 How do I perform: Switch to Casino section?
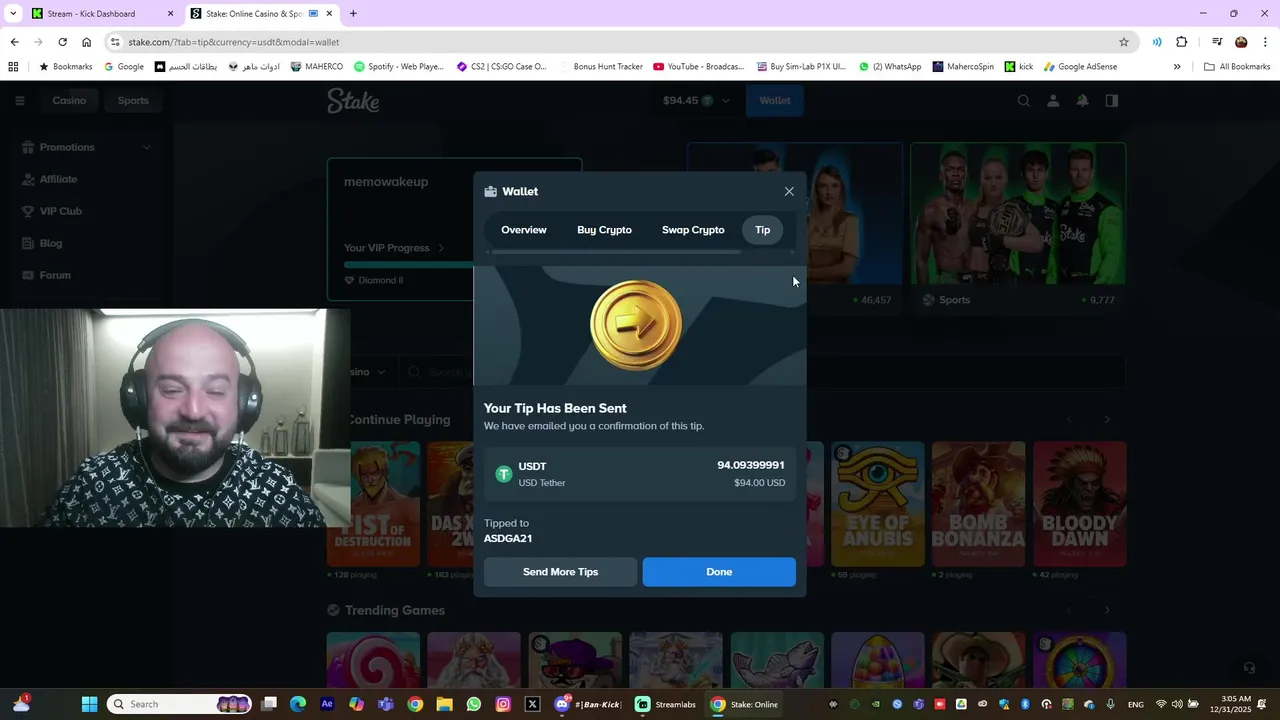point(69,100)
